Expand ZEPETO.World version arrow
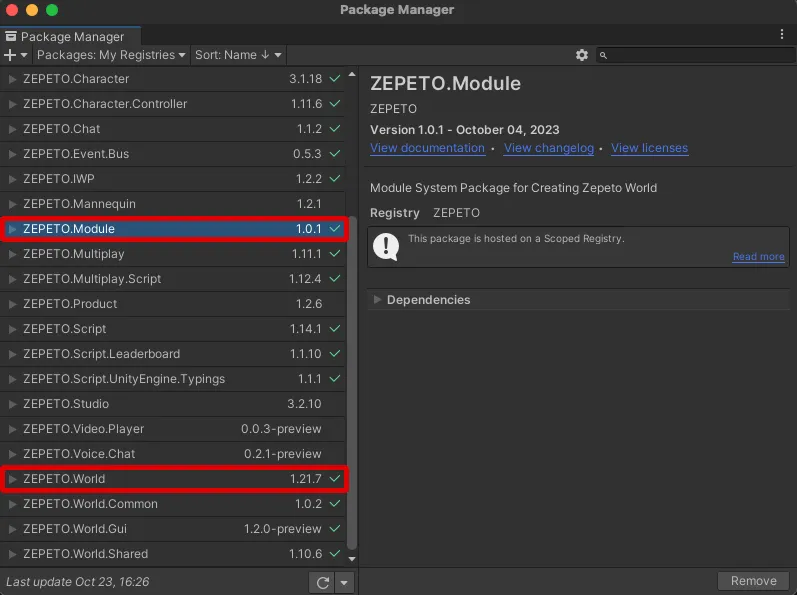This screenshot has height=595, width=797. click(x=13, y=479)
